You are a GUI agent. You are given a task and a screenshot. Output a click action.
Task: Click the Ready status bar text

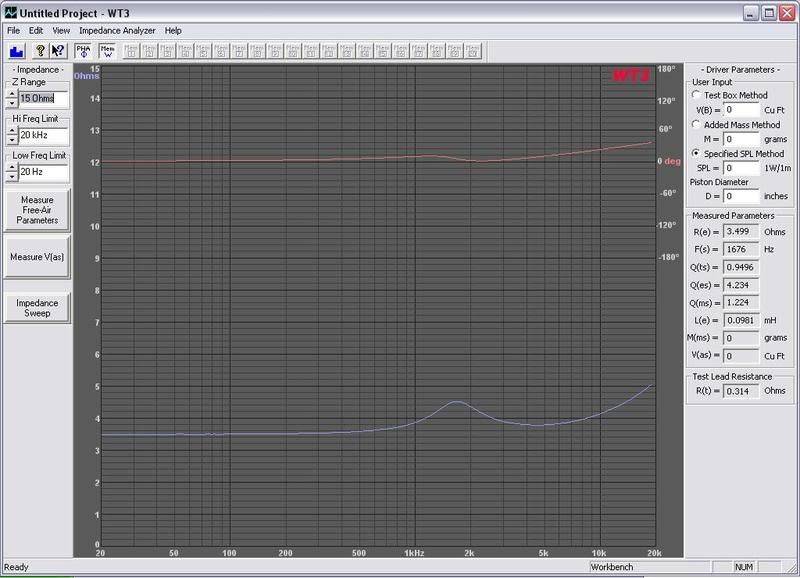pyautogui.click(x=16, y=567)
